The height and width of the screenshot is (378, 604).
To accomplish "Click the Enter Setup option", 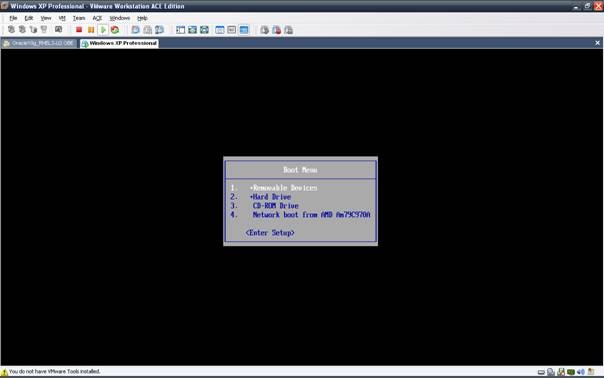I will click(x=270, y=233).
